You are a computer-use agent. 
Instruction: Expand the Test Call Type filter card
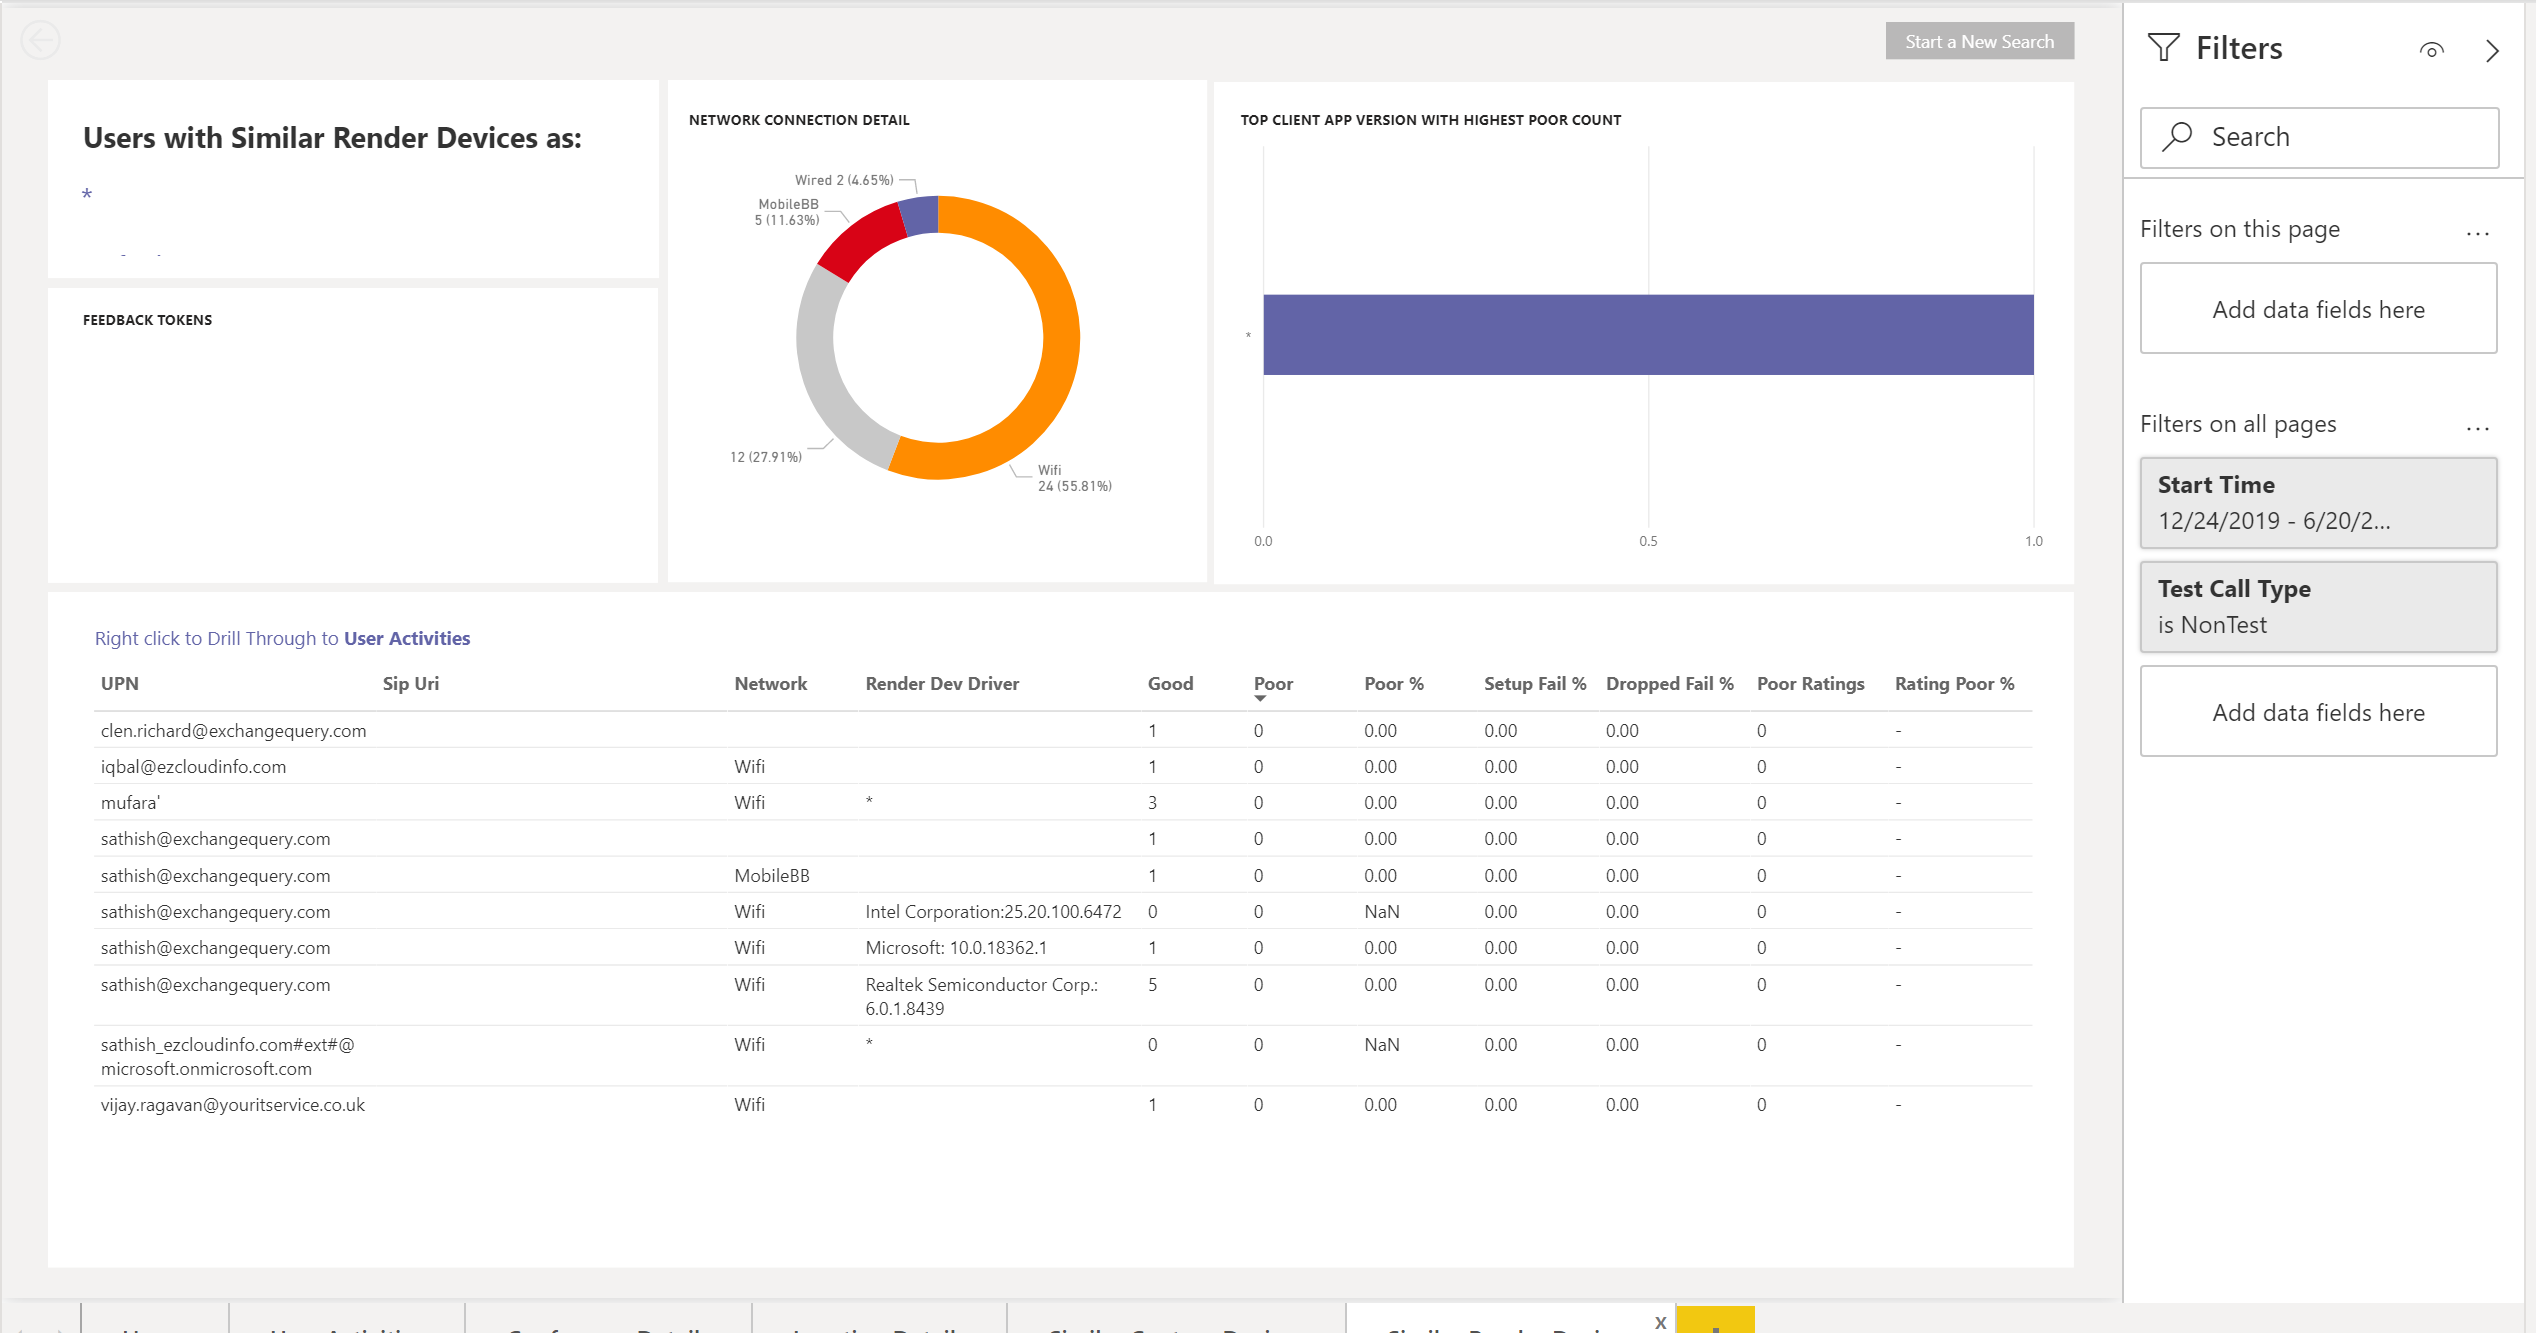point(2318,606)
